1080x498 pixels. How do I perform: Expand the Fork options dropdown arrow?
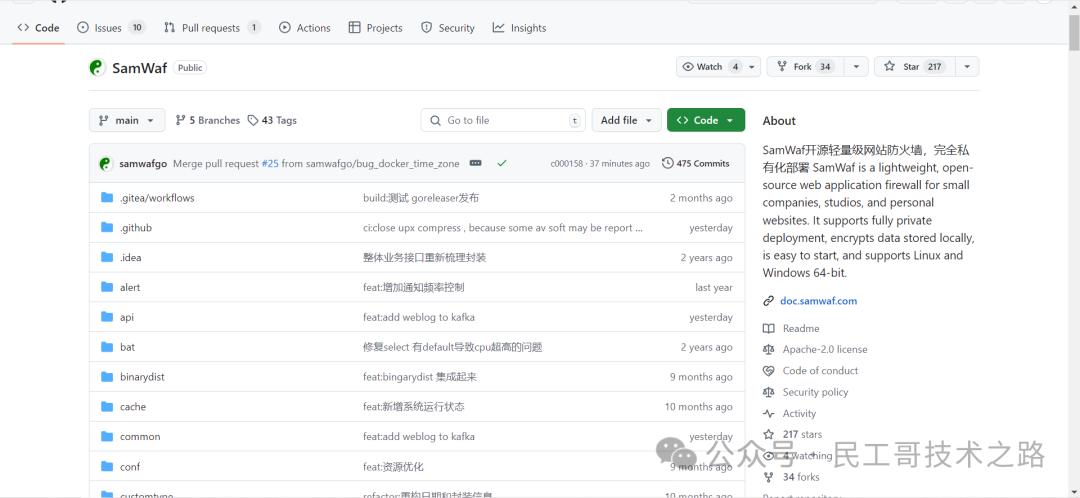click(856, 67)
